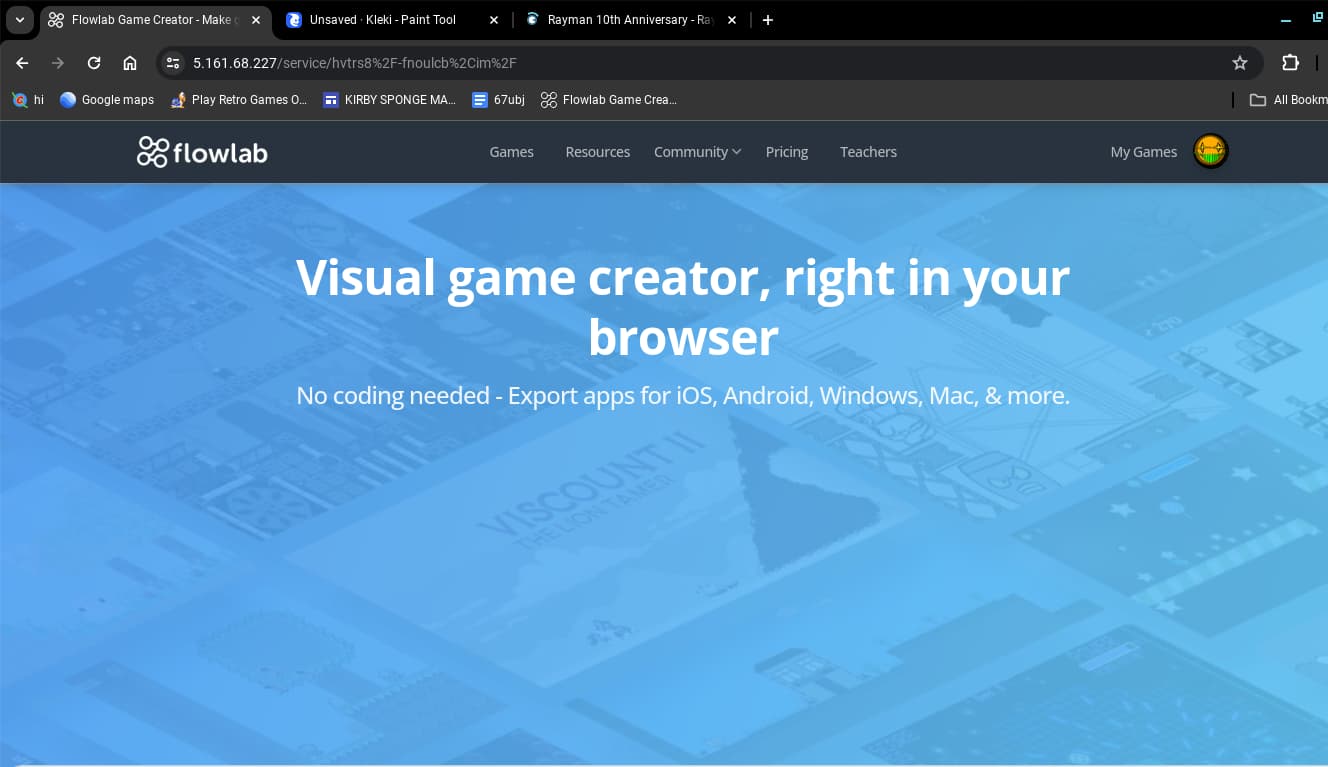Click the extensions puzzle icon
This screenshot has height=767, width=1328.
click(x=1291, y=63)
